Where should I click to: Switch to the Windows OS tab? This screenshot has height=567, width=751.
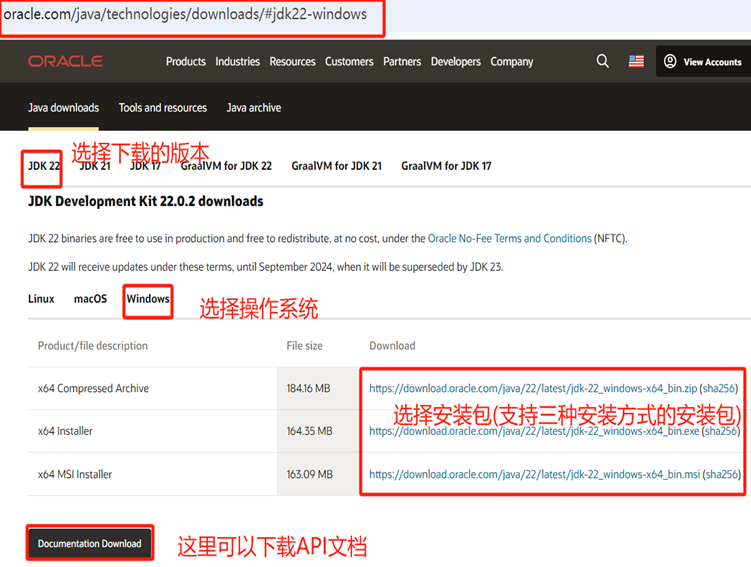pos(148,299)
